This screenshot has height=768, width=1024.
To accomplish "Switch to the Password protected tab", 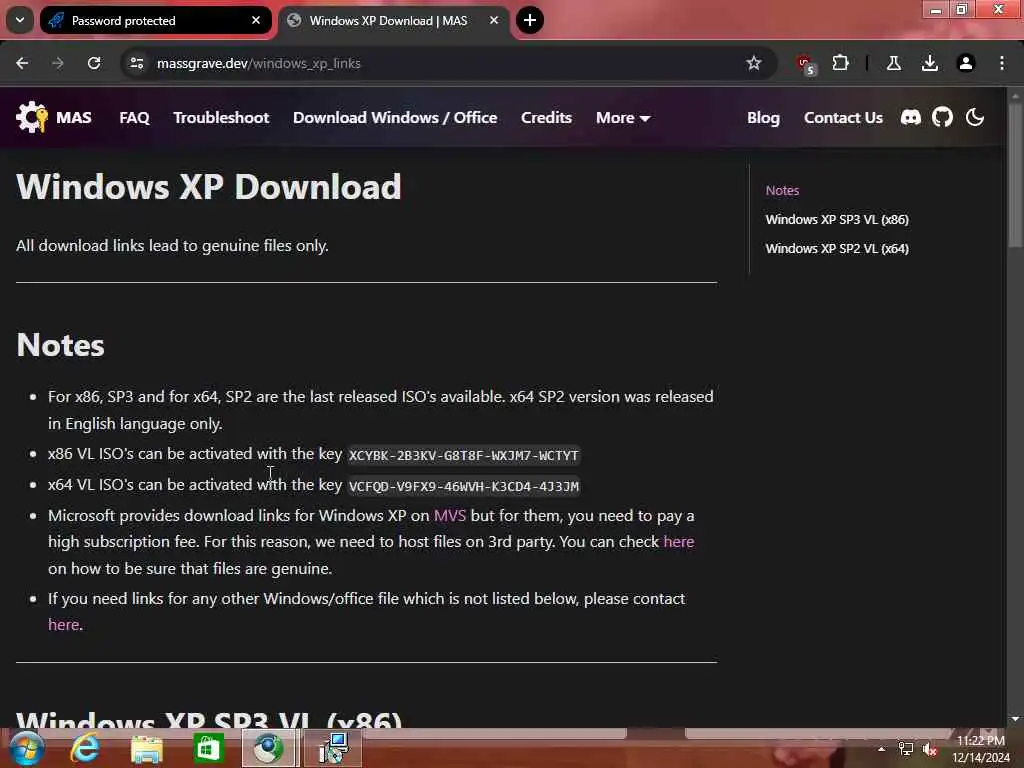I will (x=155, y=20).
